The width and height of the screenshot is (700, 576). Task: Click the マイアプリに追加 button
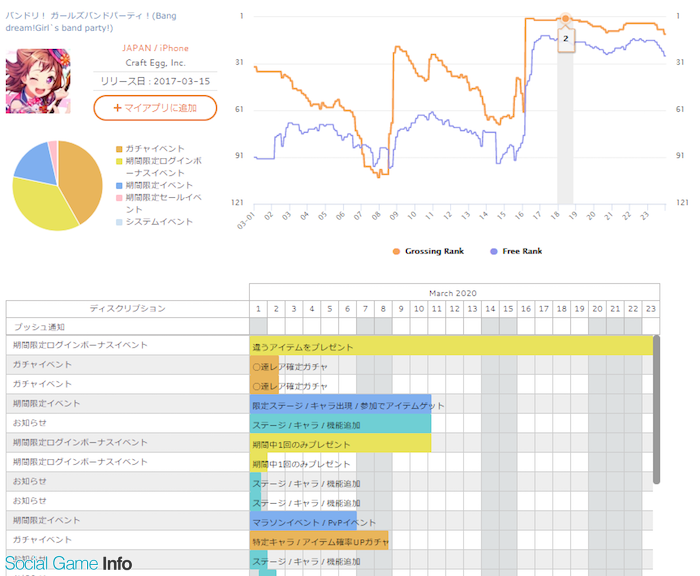point(155,108)
